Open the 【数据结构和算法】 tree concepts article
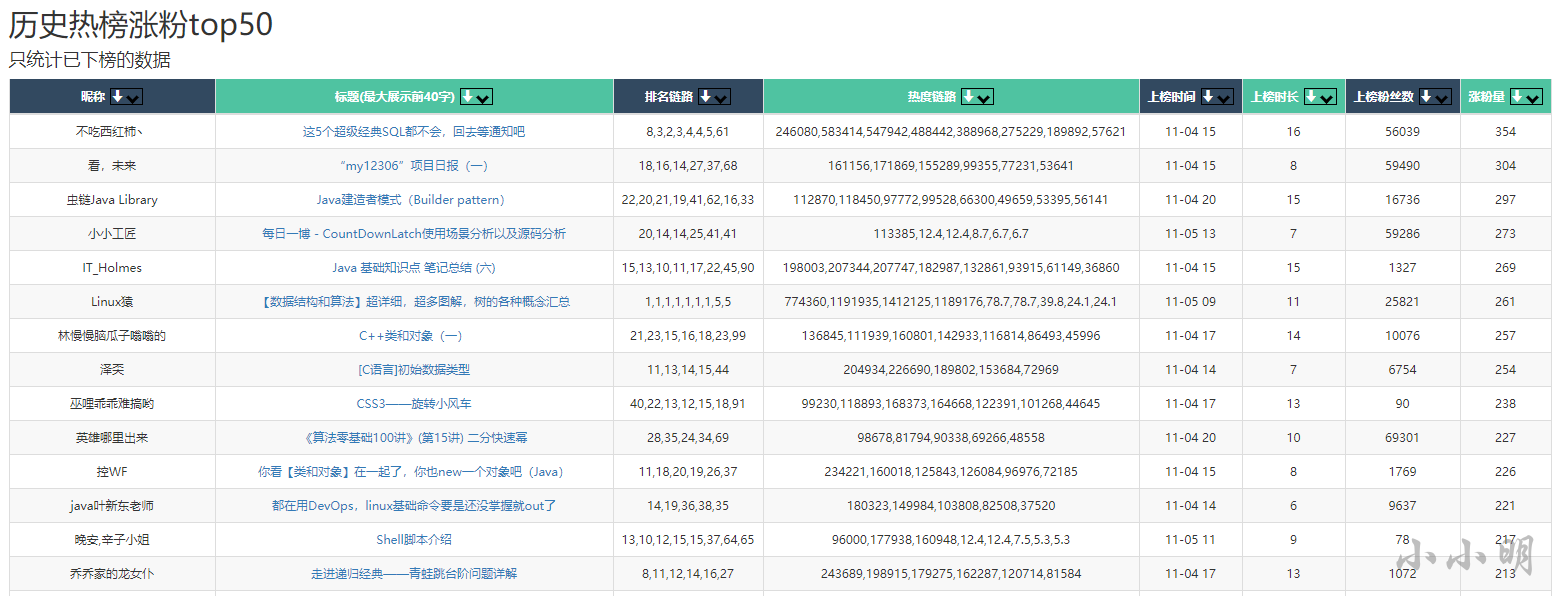The width and height of the screenshot is (1554, 596). (x=414, y=302)
